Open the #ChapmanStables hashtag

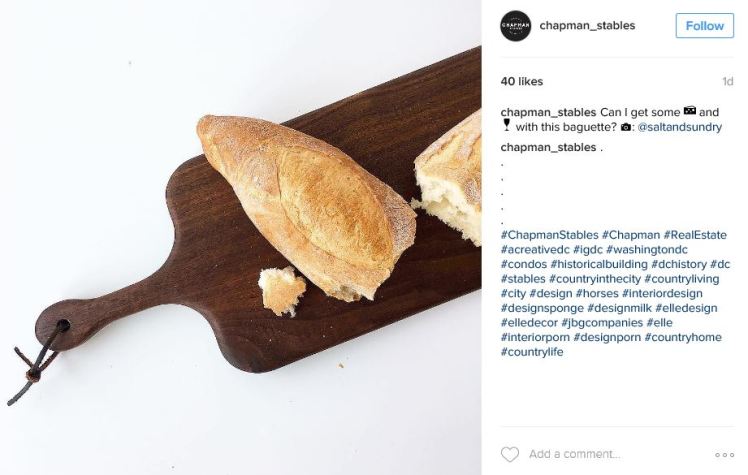tap(550, 235)
